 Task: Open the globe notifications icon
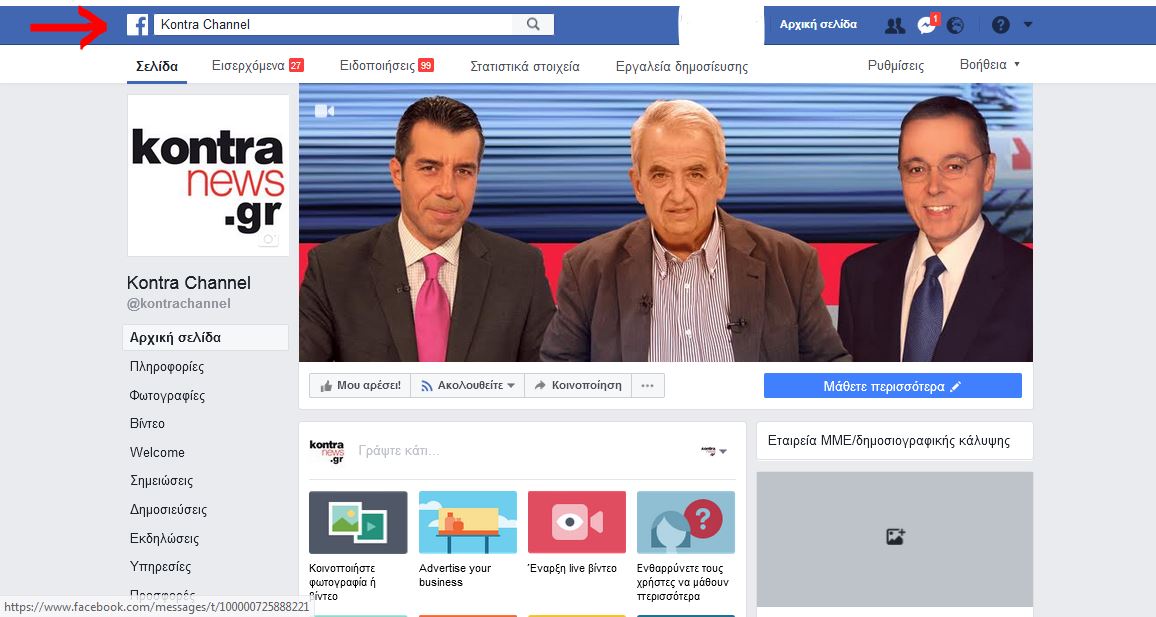[x=955, y=25]
